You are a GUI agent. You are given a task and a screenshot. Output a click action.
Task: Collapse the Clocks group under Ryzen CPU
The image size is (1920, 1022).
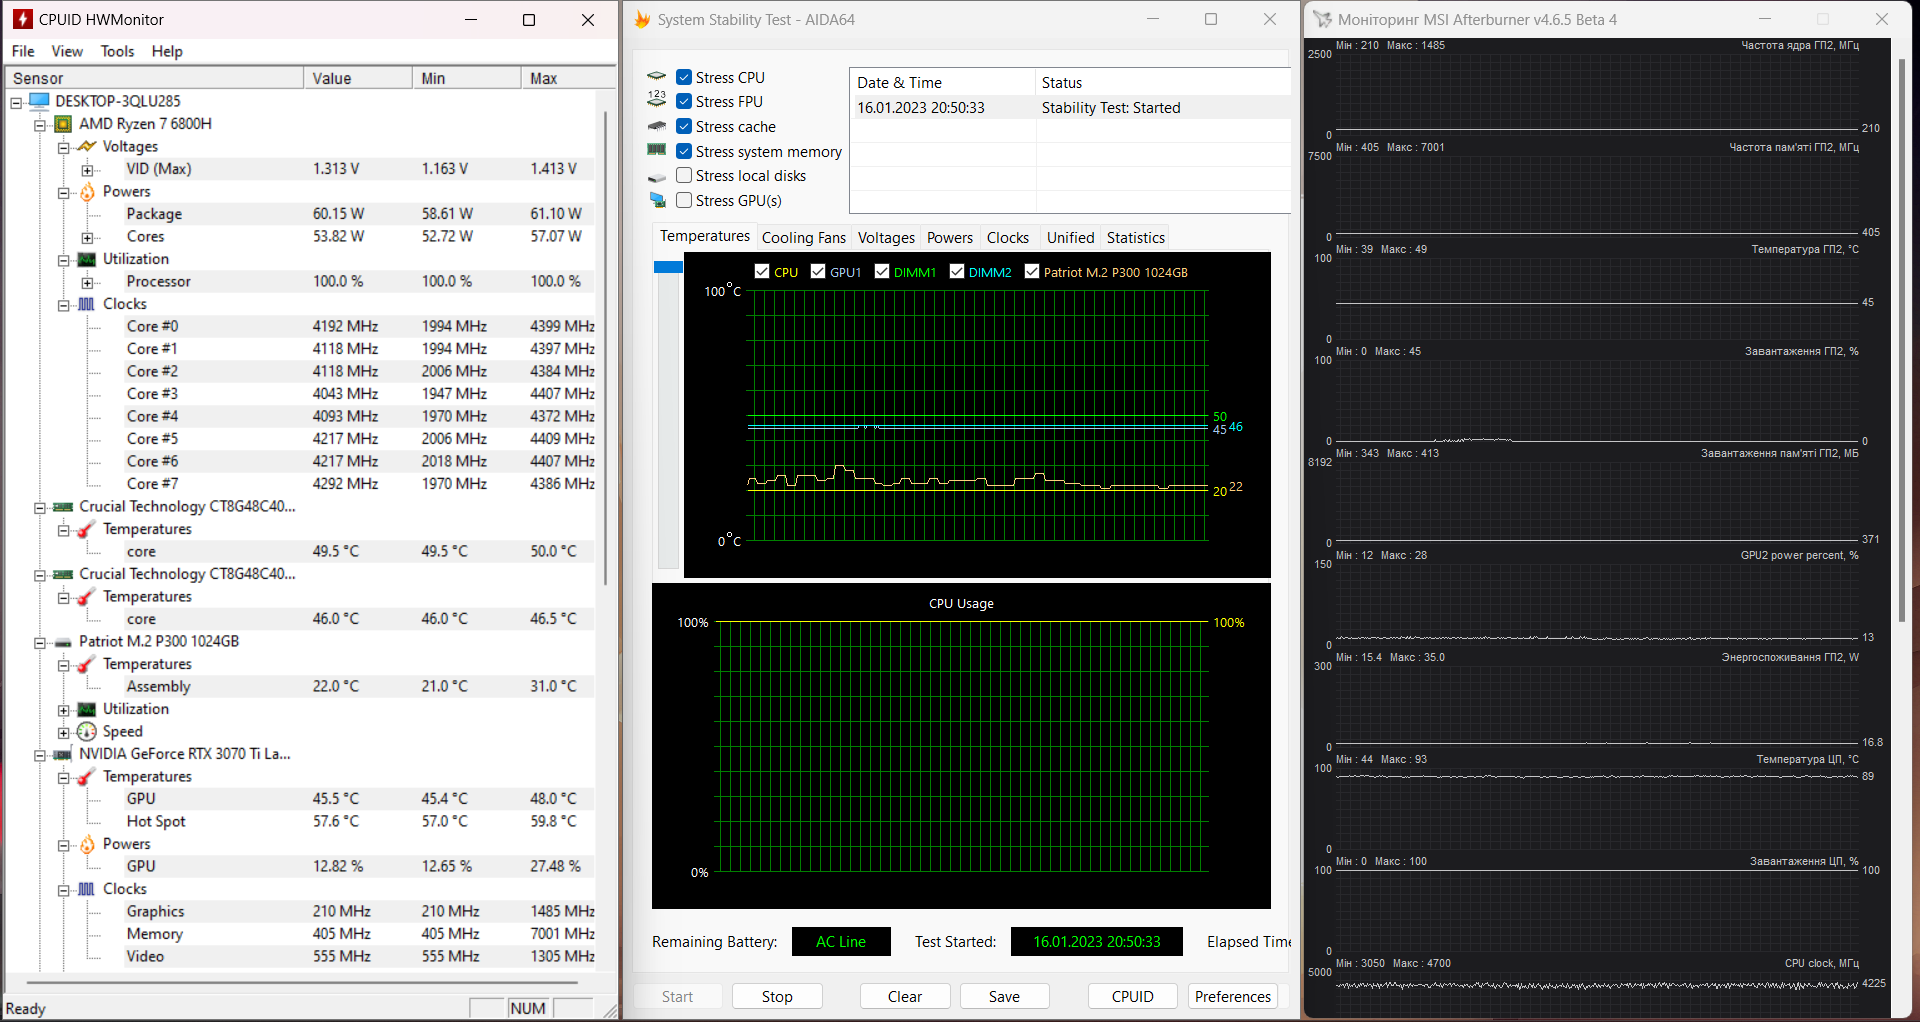pyautogui.click(x=63, y=305)
